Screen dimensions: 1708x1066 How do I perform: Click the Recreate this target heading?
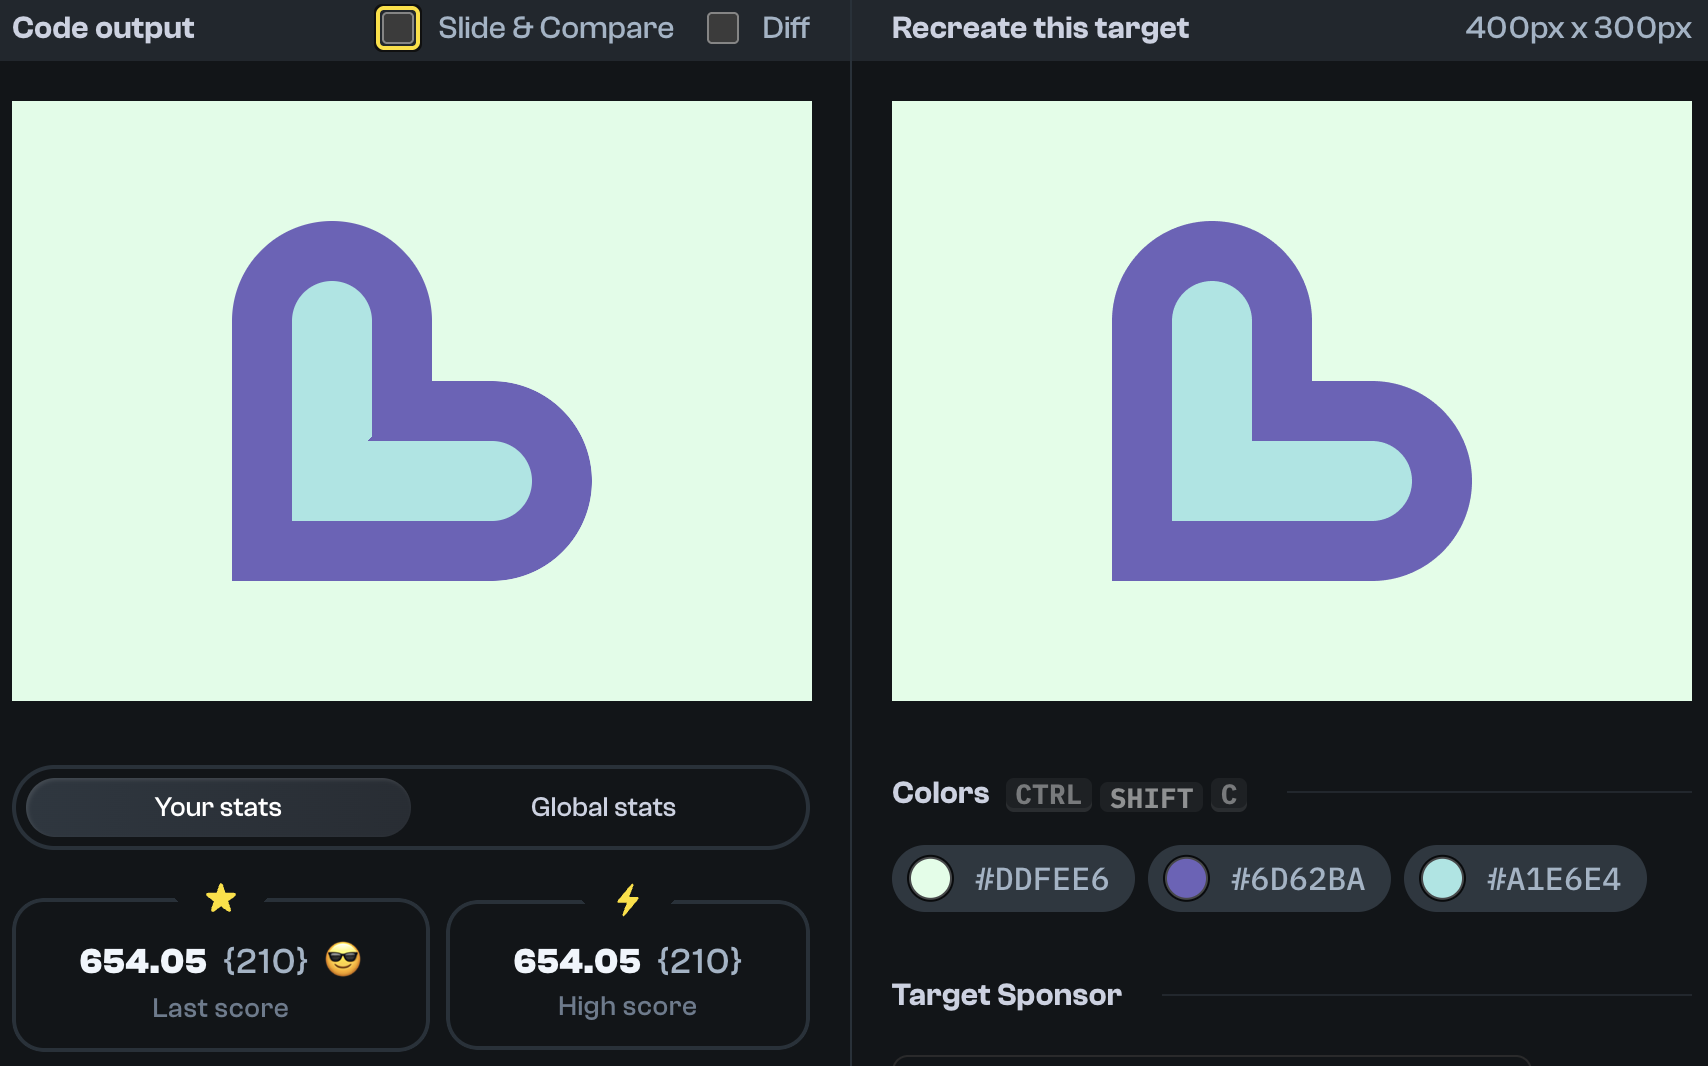pyautogui.click(x=1040, y=28)
